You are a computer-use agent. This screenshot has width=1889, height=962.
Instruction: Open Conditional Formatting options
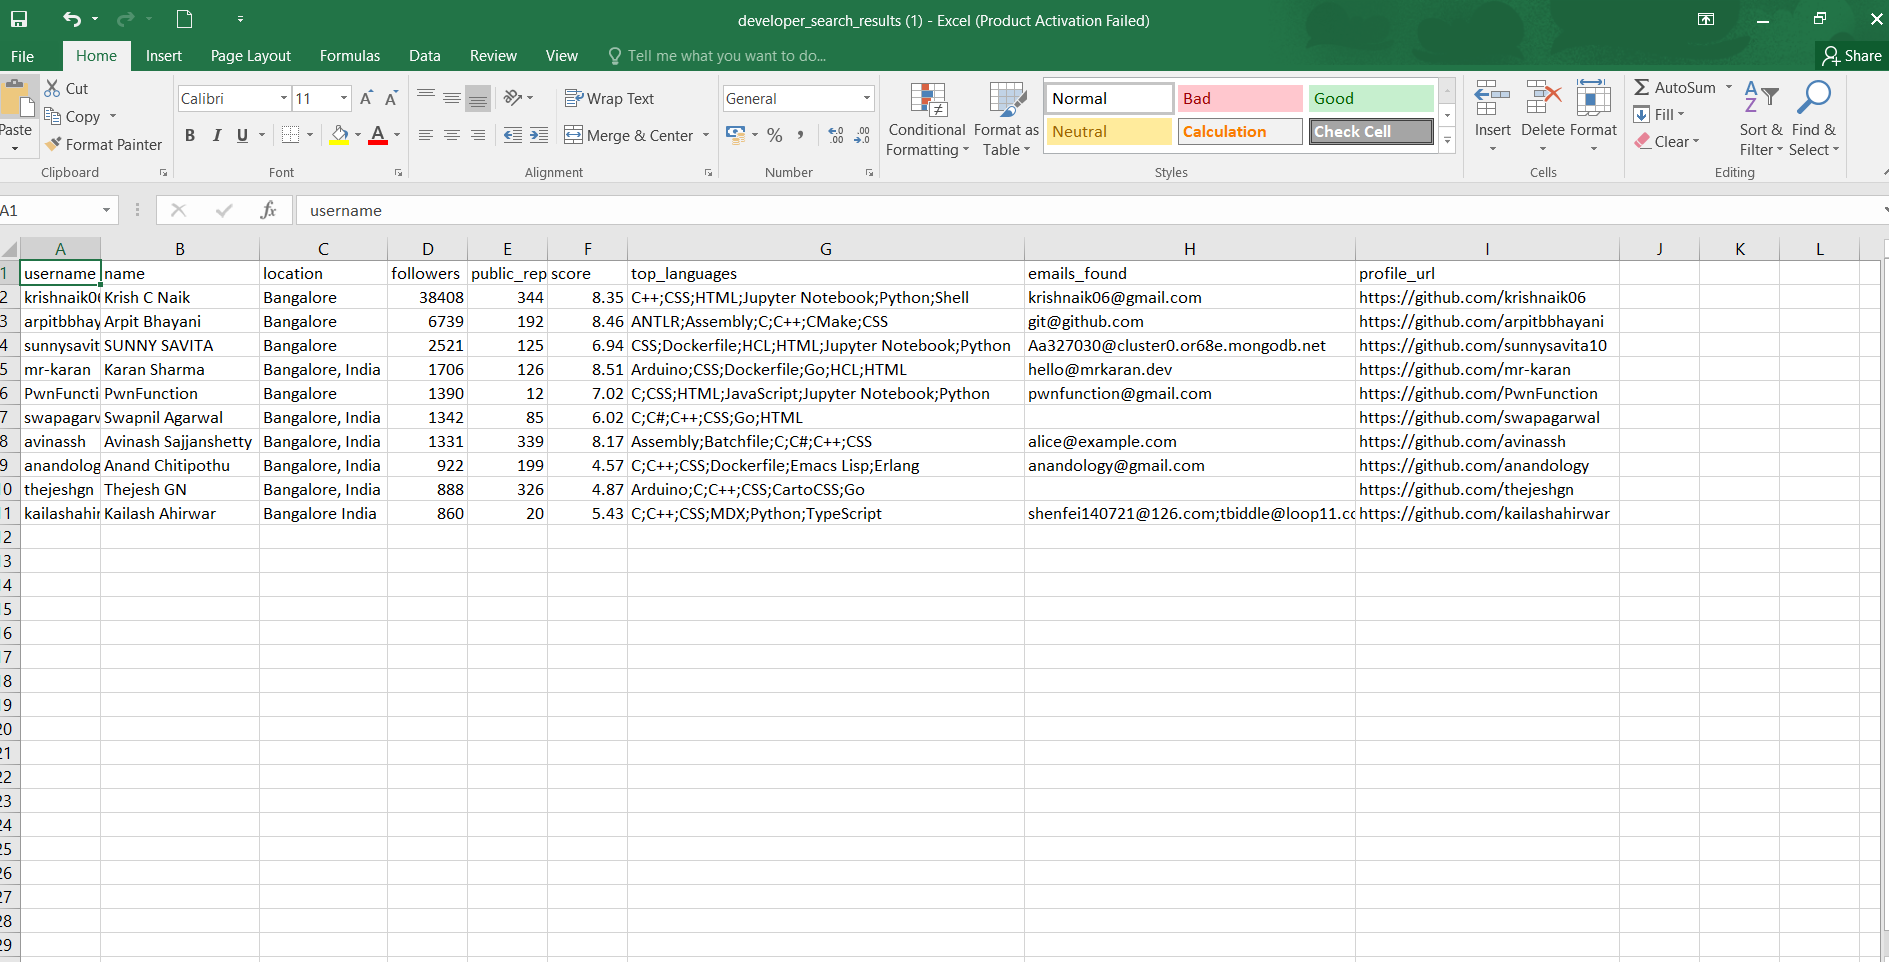point(926,118)
